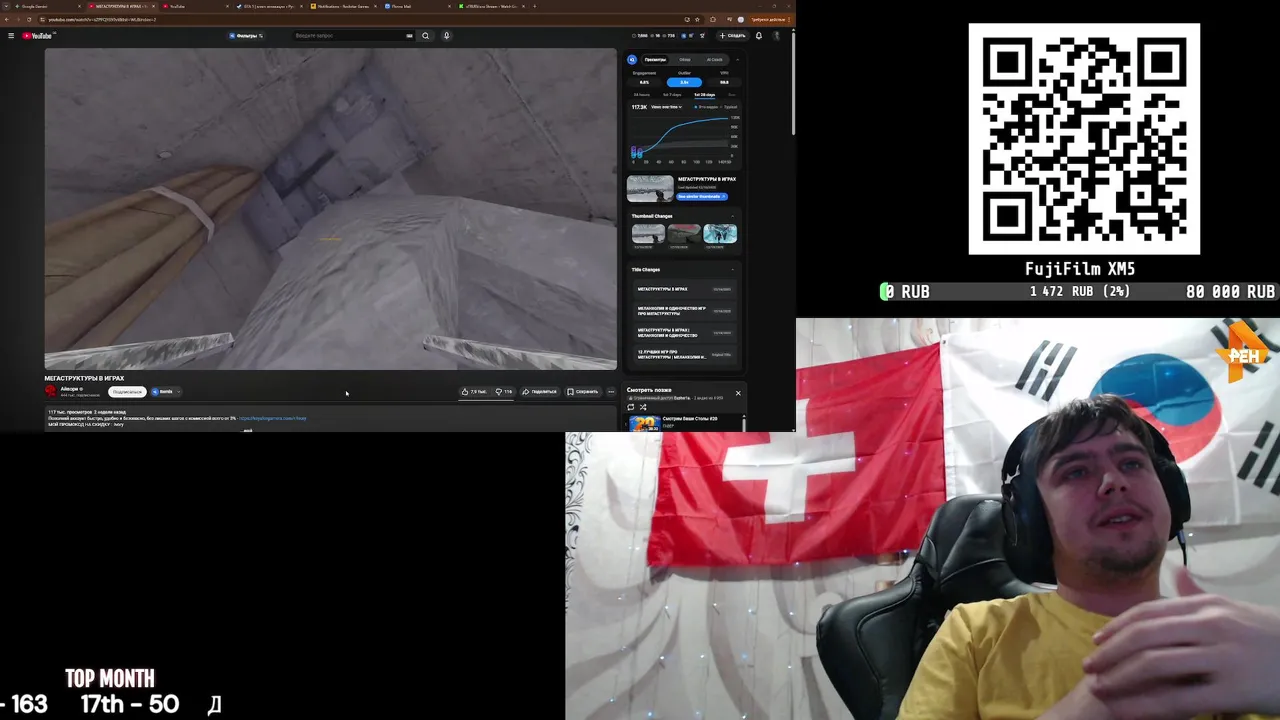Start voice search with microphone icon
1280x720 pixels.
click(447, 36)
